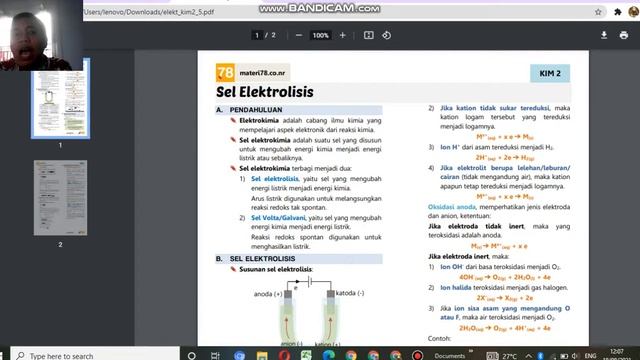Open Excel from the taskbar
This screenshot has width=640, height=360.
pos(306,356)
